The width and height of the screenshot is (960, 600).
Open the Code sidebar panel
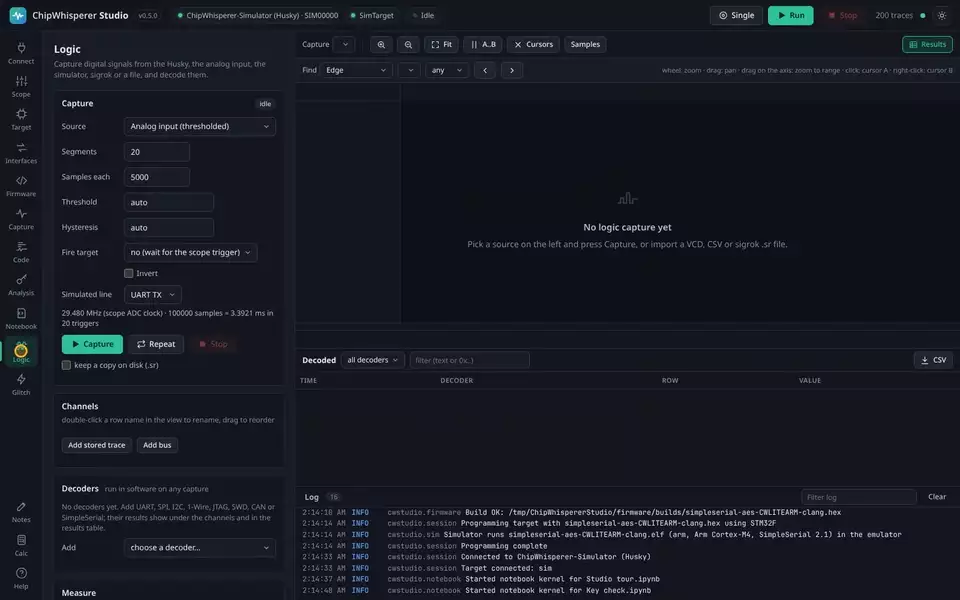(21, 252)
